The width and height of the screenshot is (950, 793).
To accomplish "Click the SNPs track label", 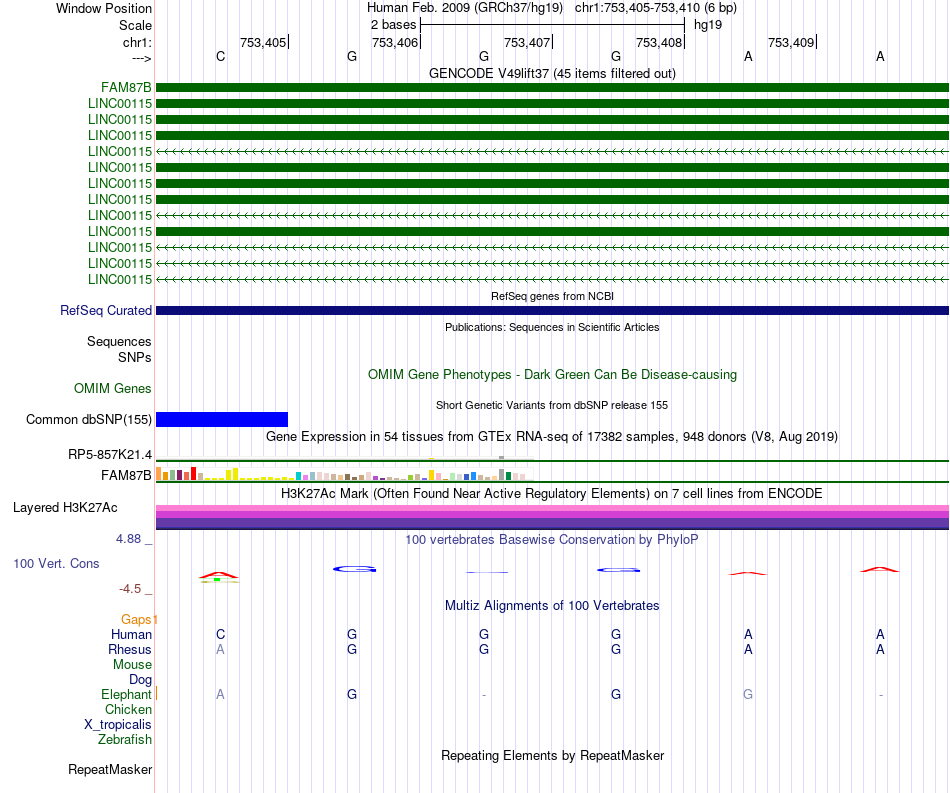I will pos(135,357).
